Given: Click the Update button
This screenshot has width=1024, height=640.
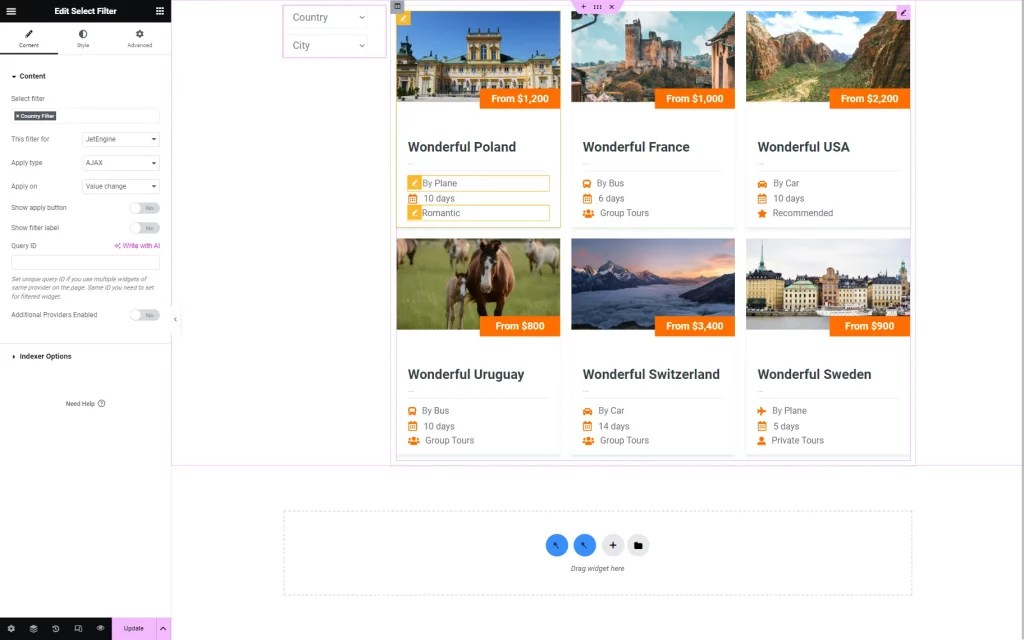Looking at the screenshot, I should [134, 628].
